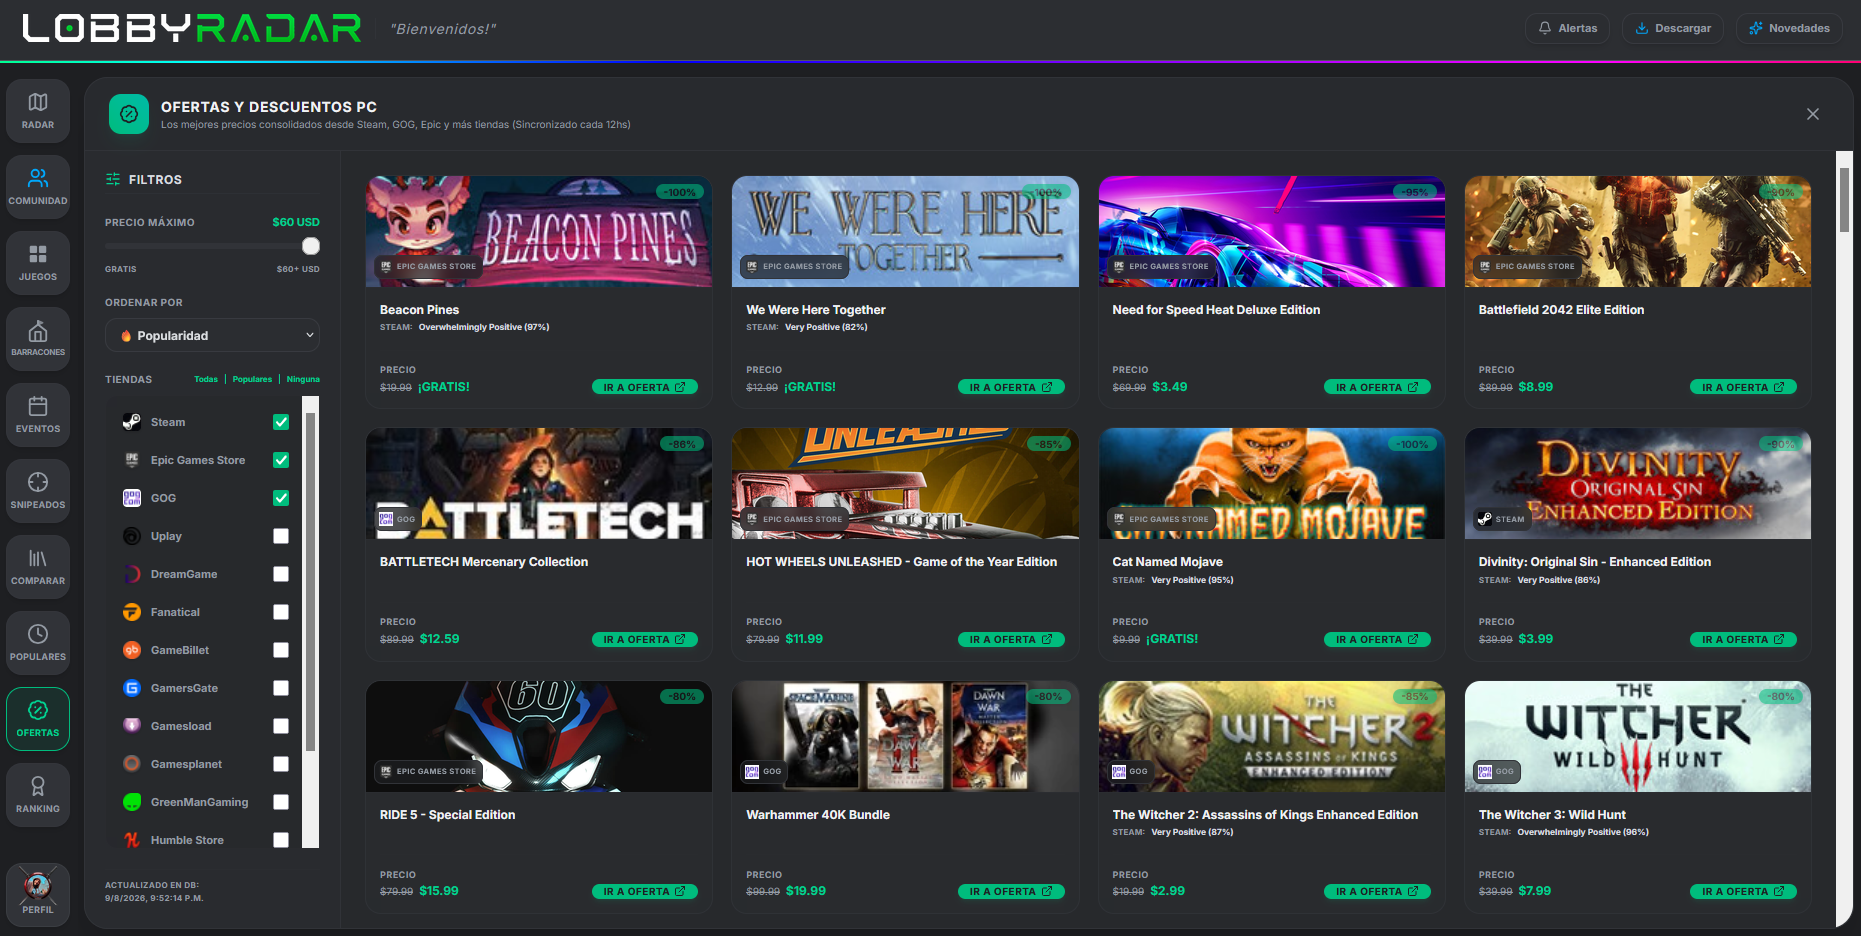Open Divinity: Original Sin offer
Viewport: 1861px width, 936px height.
point(1744,639)
